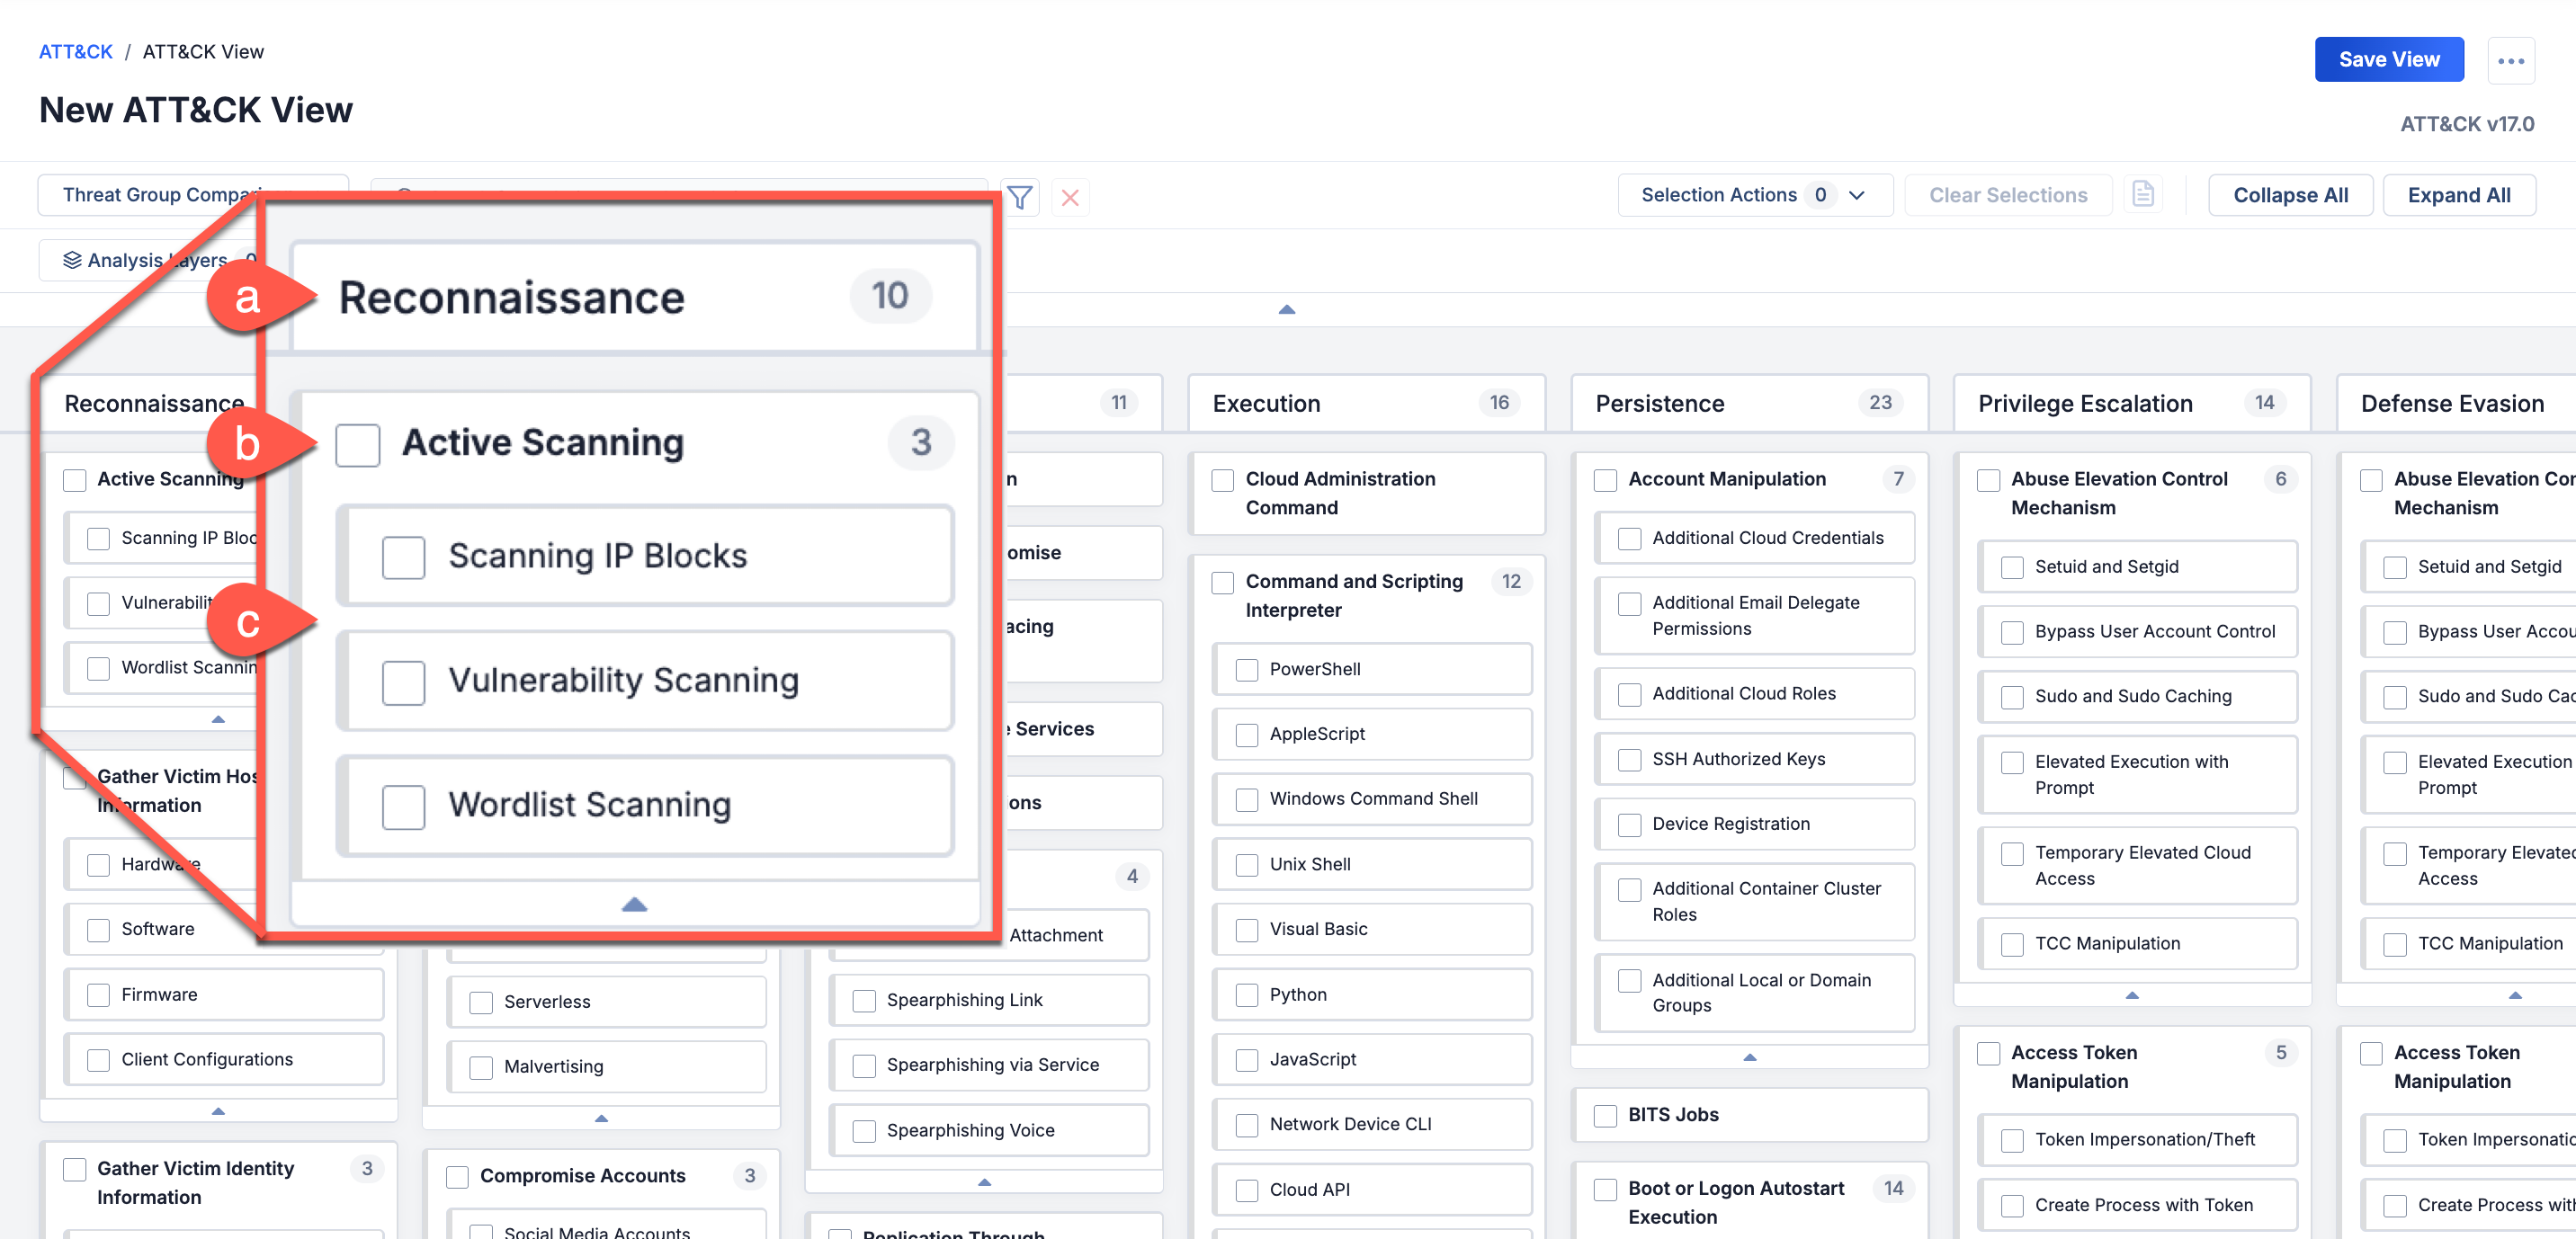Collapse the top panel using the up arrow
This screenshot has width=2576, height=1239.
(x=1286, y=310)
